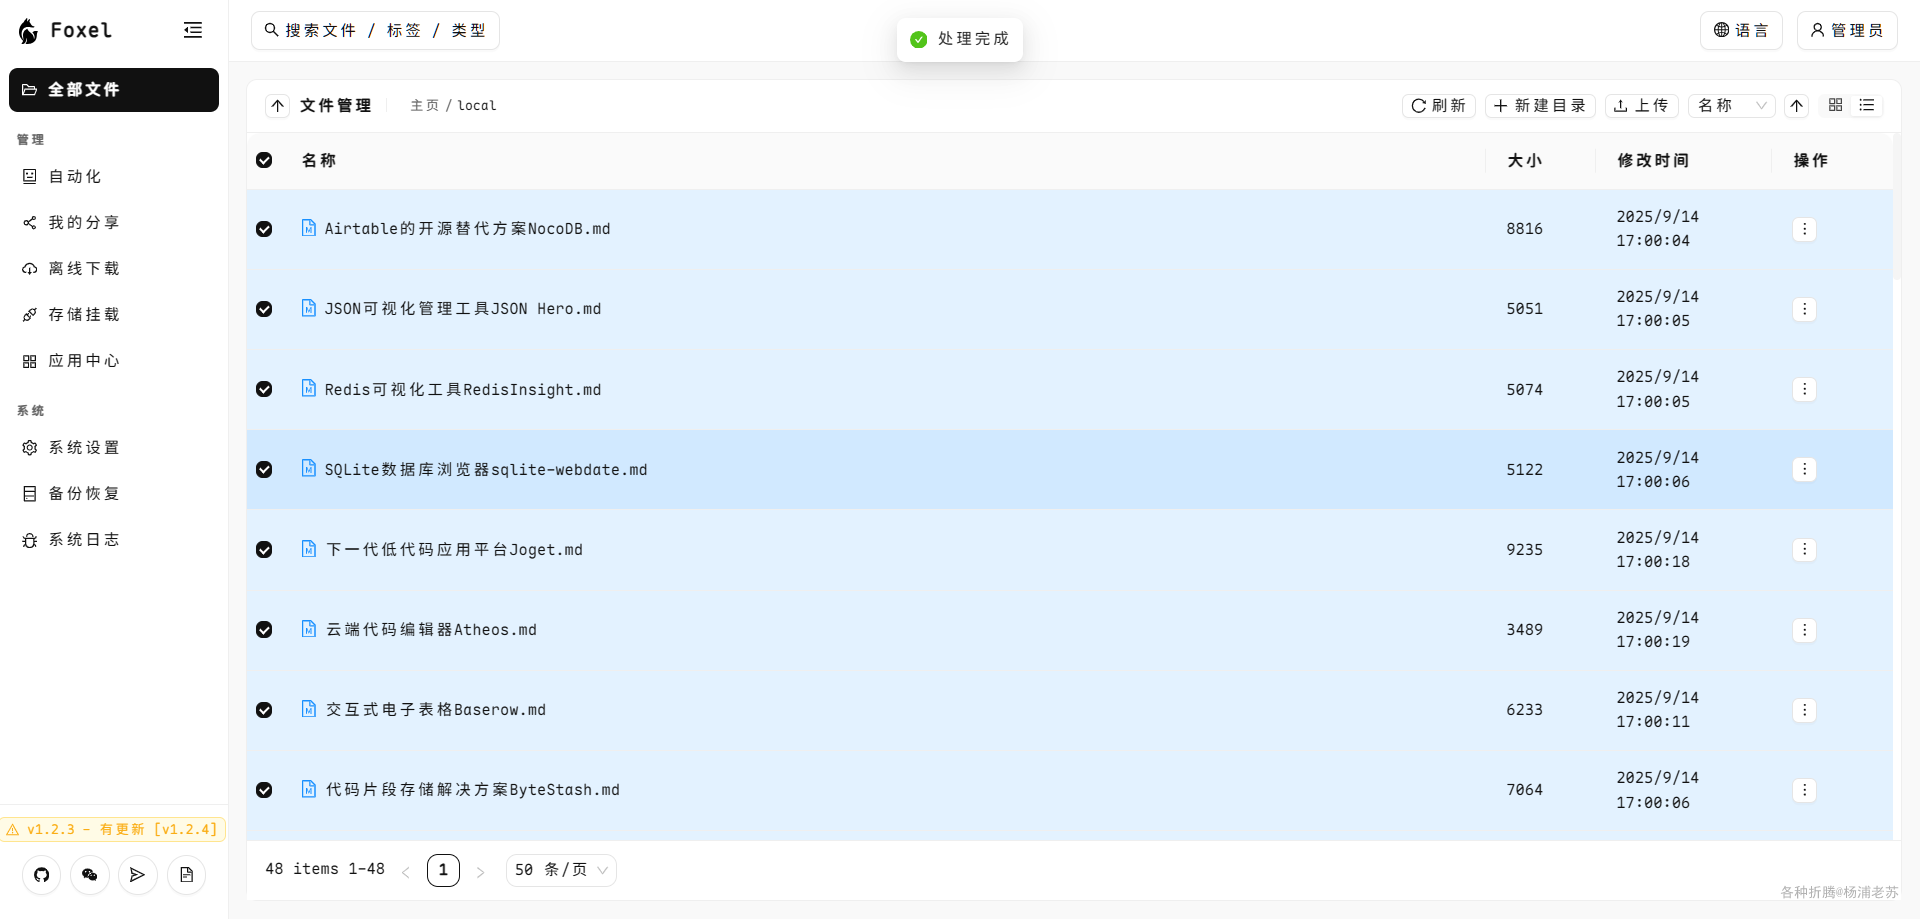Click file icon of Atheos.md
Viewport: 1920px width, 919px height.
309,628
